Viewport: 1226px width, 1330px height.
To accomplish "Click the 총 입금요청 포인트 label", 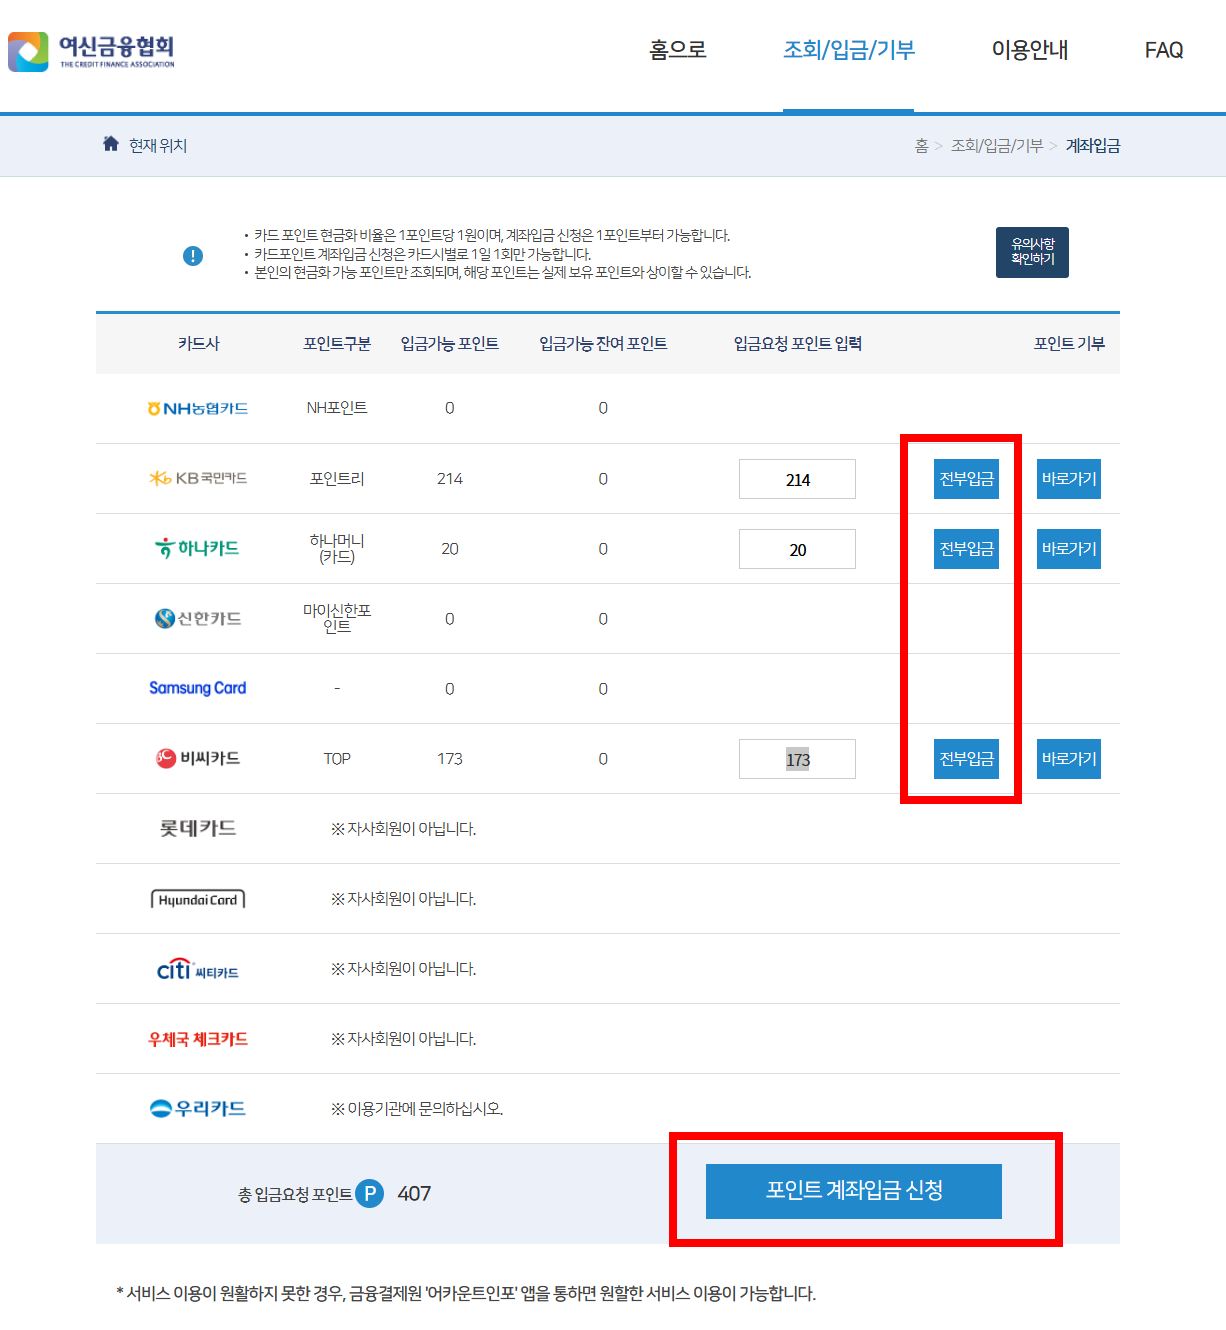I will tap(295, 1194).
